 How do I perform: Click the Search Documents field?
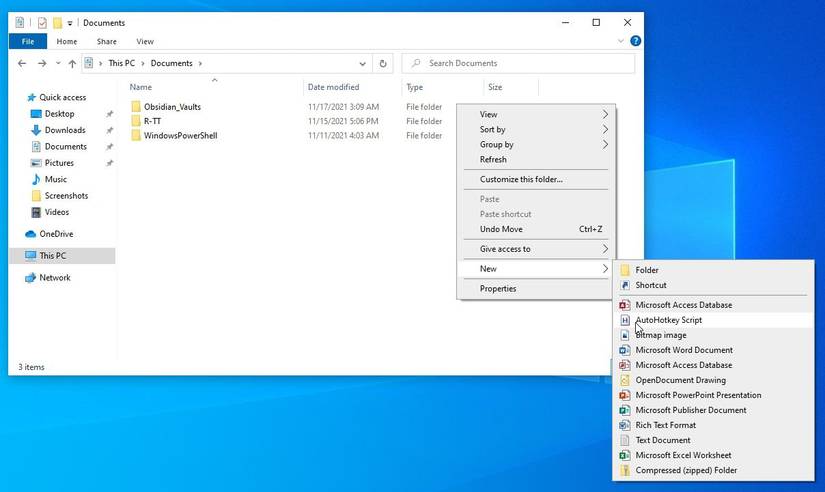click(518, 63)
